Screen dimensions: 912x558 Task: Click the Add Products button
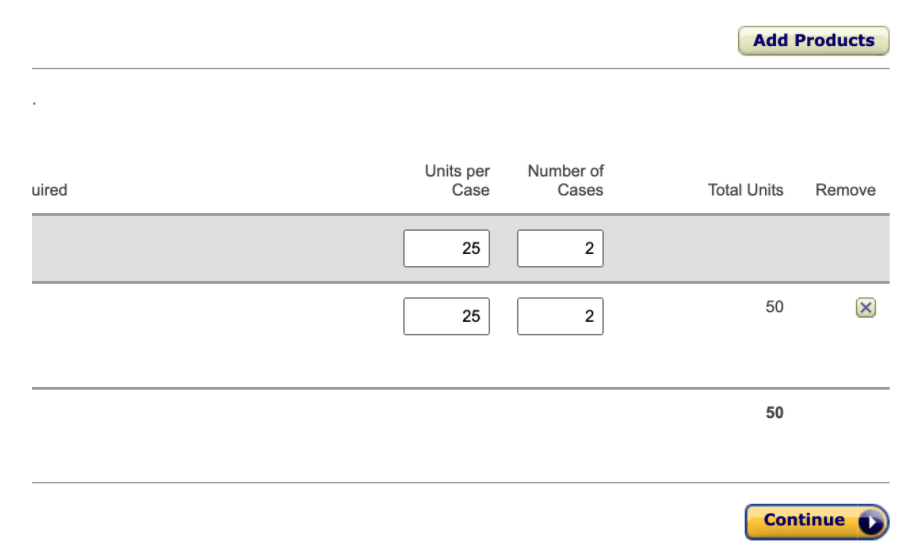point(813,41)
